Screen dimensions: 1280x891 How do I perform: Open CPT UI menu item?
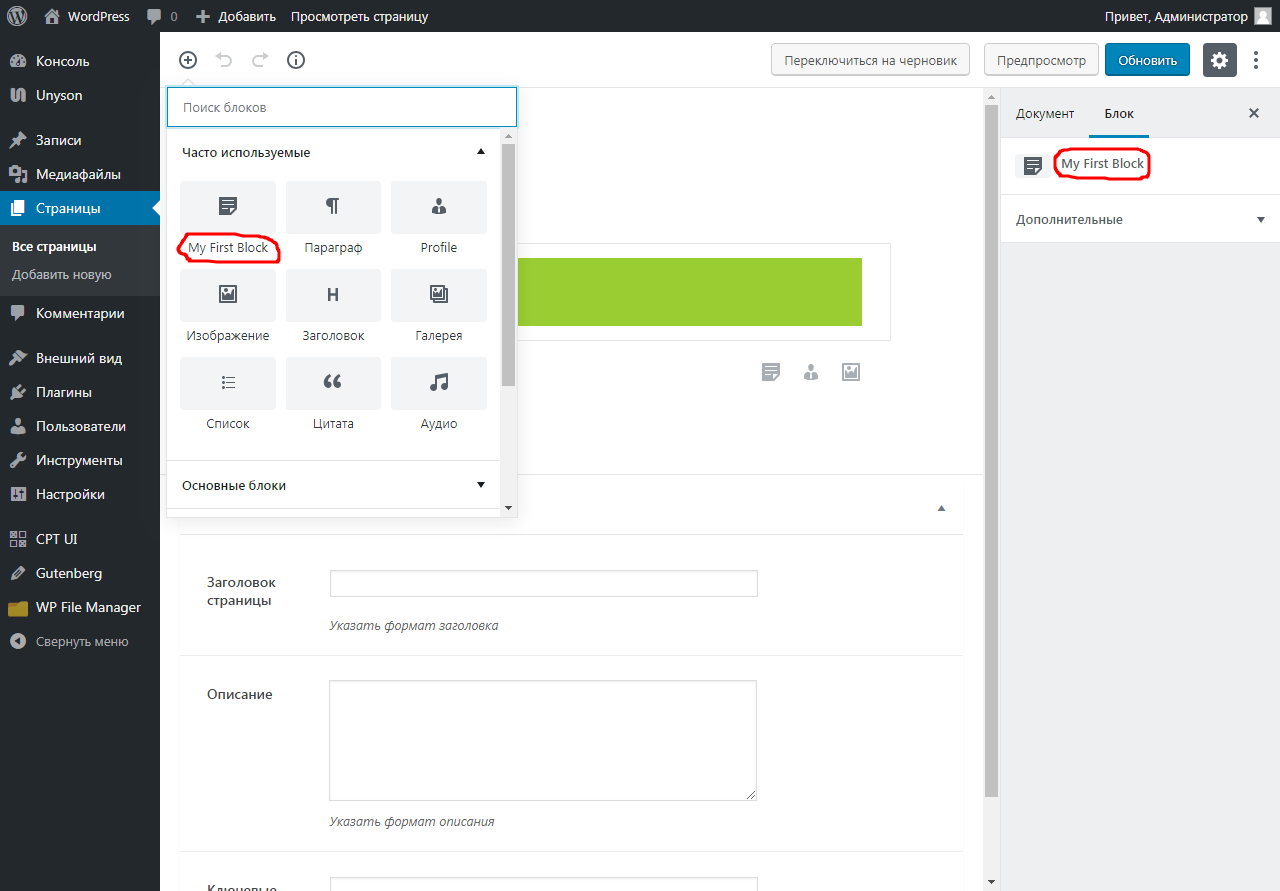[x=80, y=539]
